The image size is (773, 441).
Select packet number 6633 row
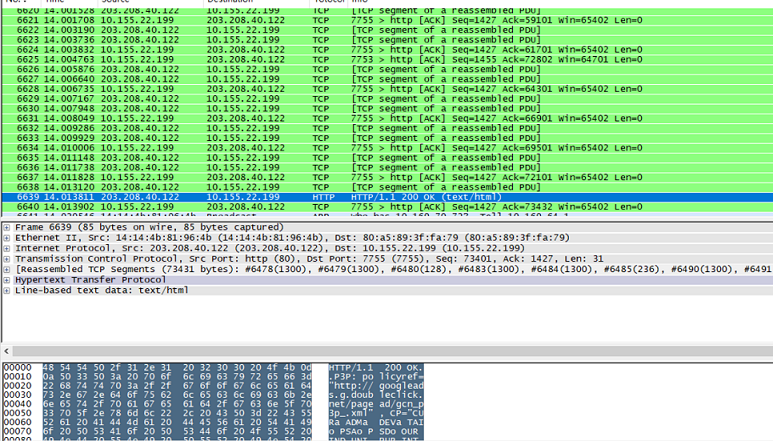tap(387, 138)
